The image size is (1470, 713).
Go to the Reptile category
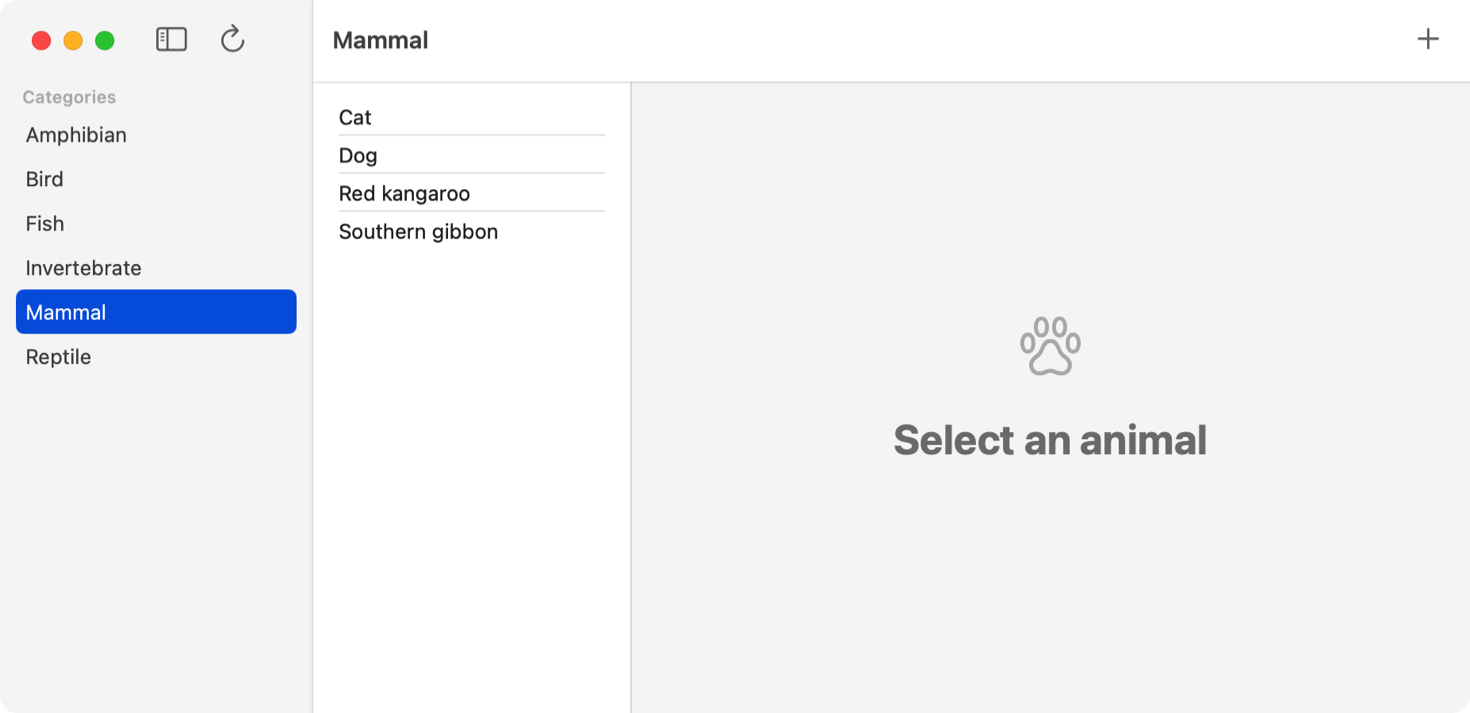pos(58,357)
